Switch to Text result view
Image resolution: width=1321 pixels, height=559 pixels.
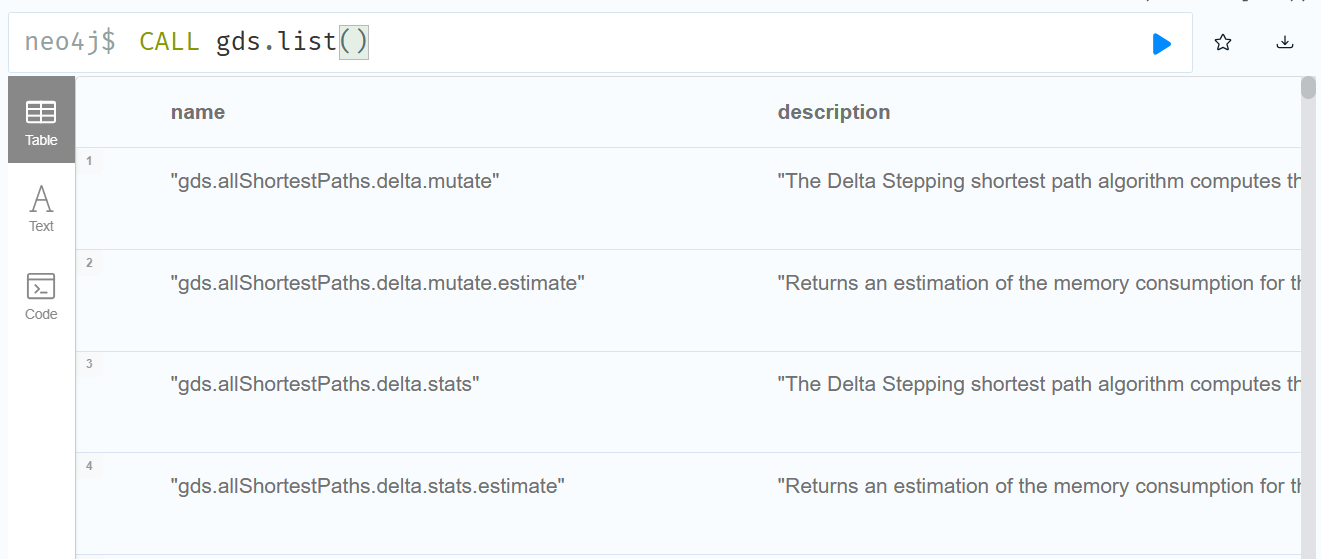tap(41, 208)
